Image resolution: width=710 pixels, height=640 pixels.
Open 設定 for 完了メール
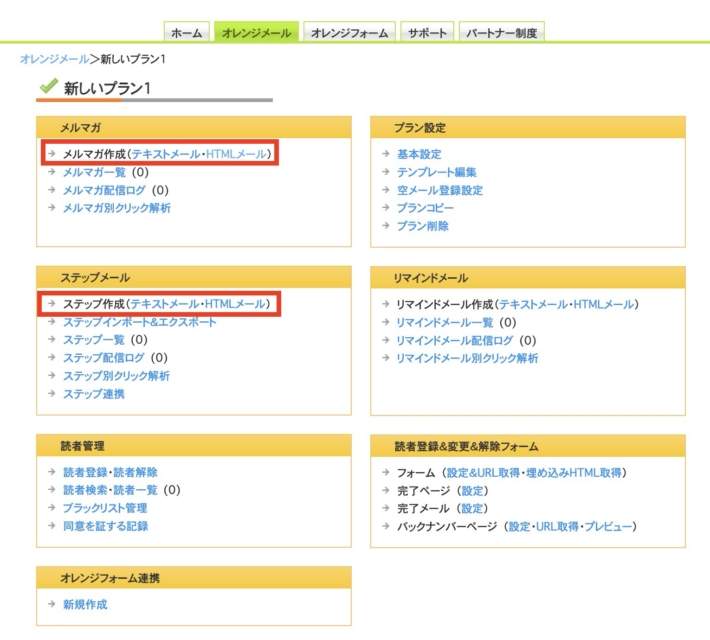coord(472,509)
